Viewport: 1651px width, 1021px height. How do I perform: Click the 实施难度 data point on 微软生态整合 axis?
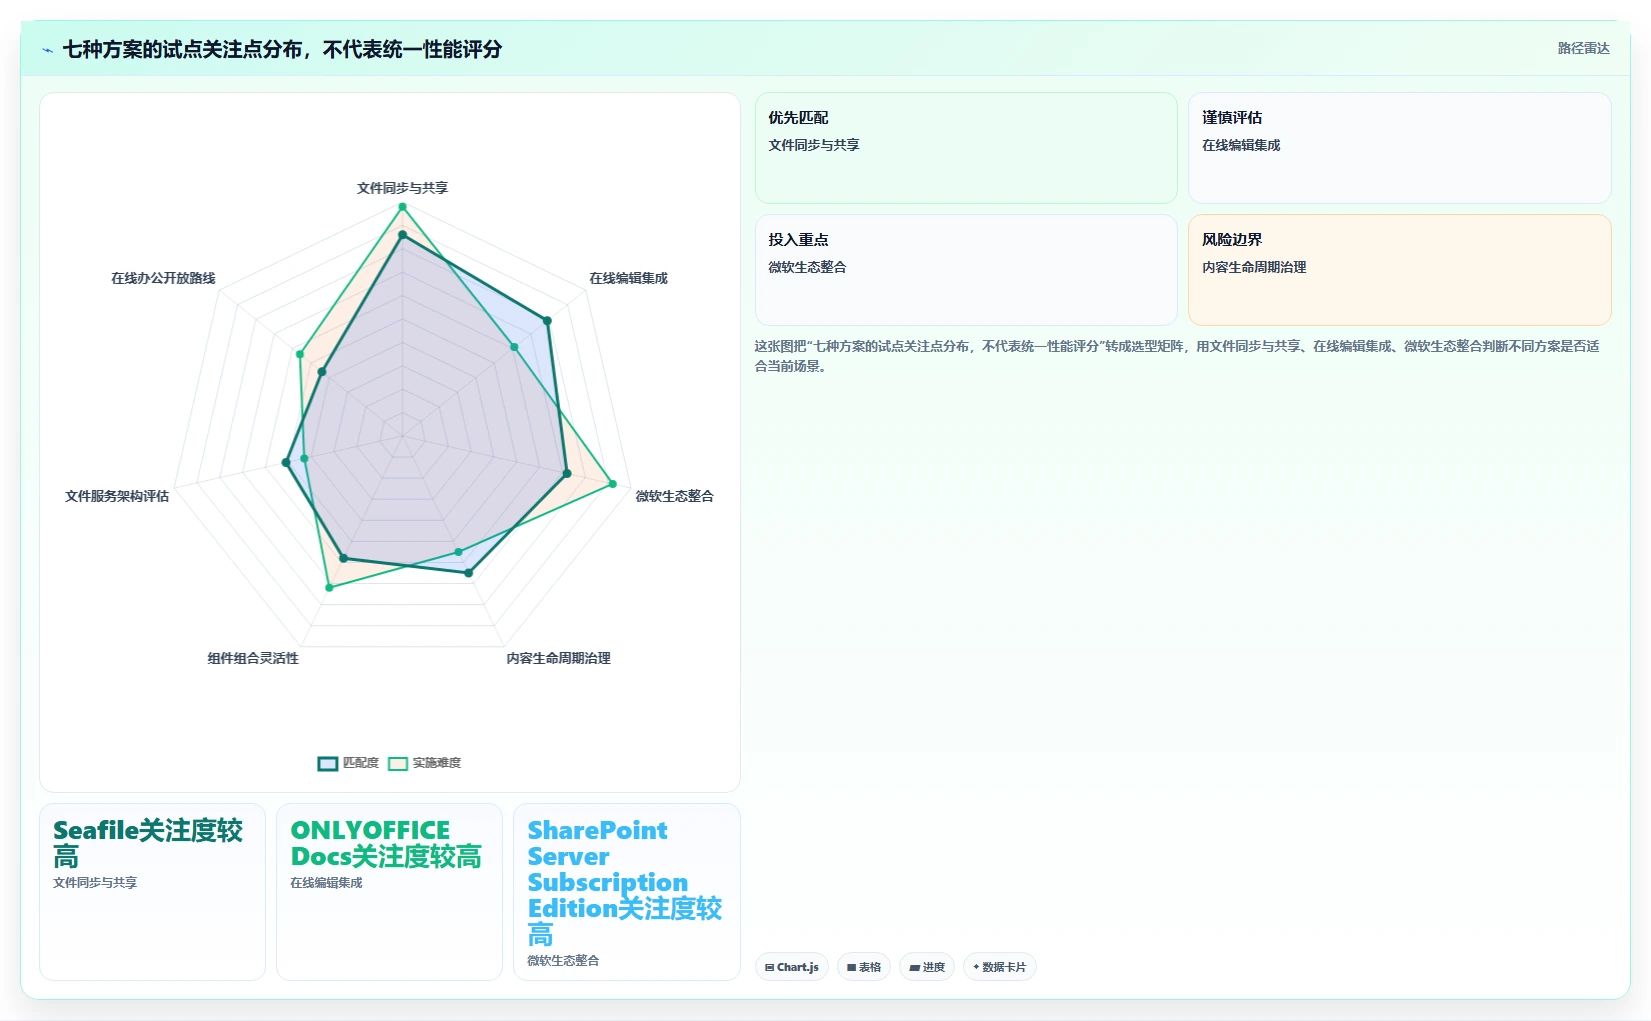pyautogui.click(x=613, y=484)
